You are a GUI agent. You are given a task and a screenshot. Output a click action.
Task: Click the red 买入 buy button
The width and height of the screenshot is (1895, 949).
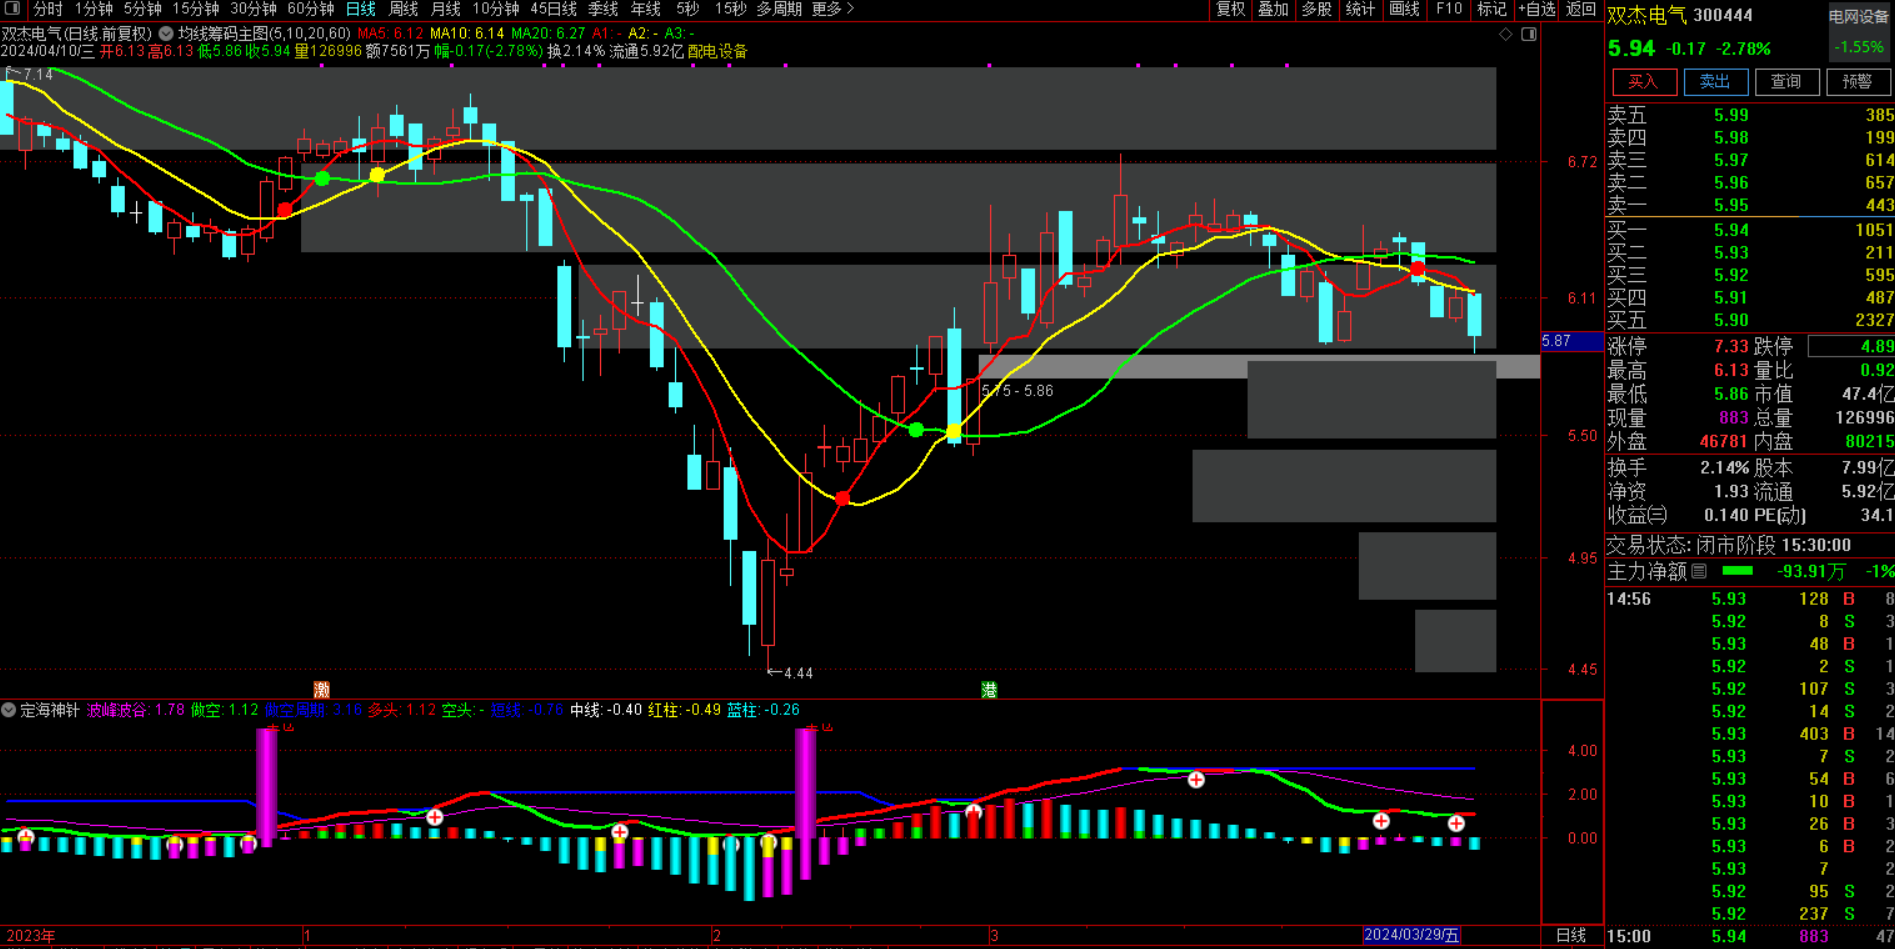pyautogui.click(x=1643, y=82)
